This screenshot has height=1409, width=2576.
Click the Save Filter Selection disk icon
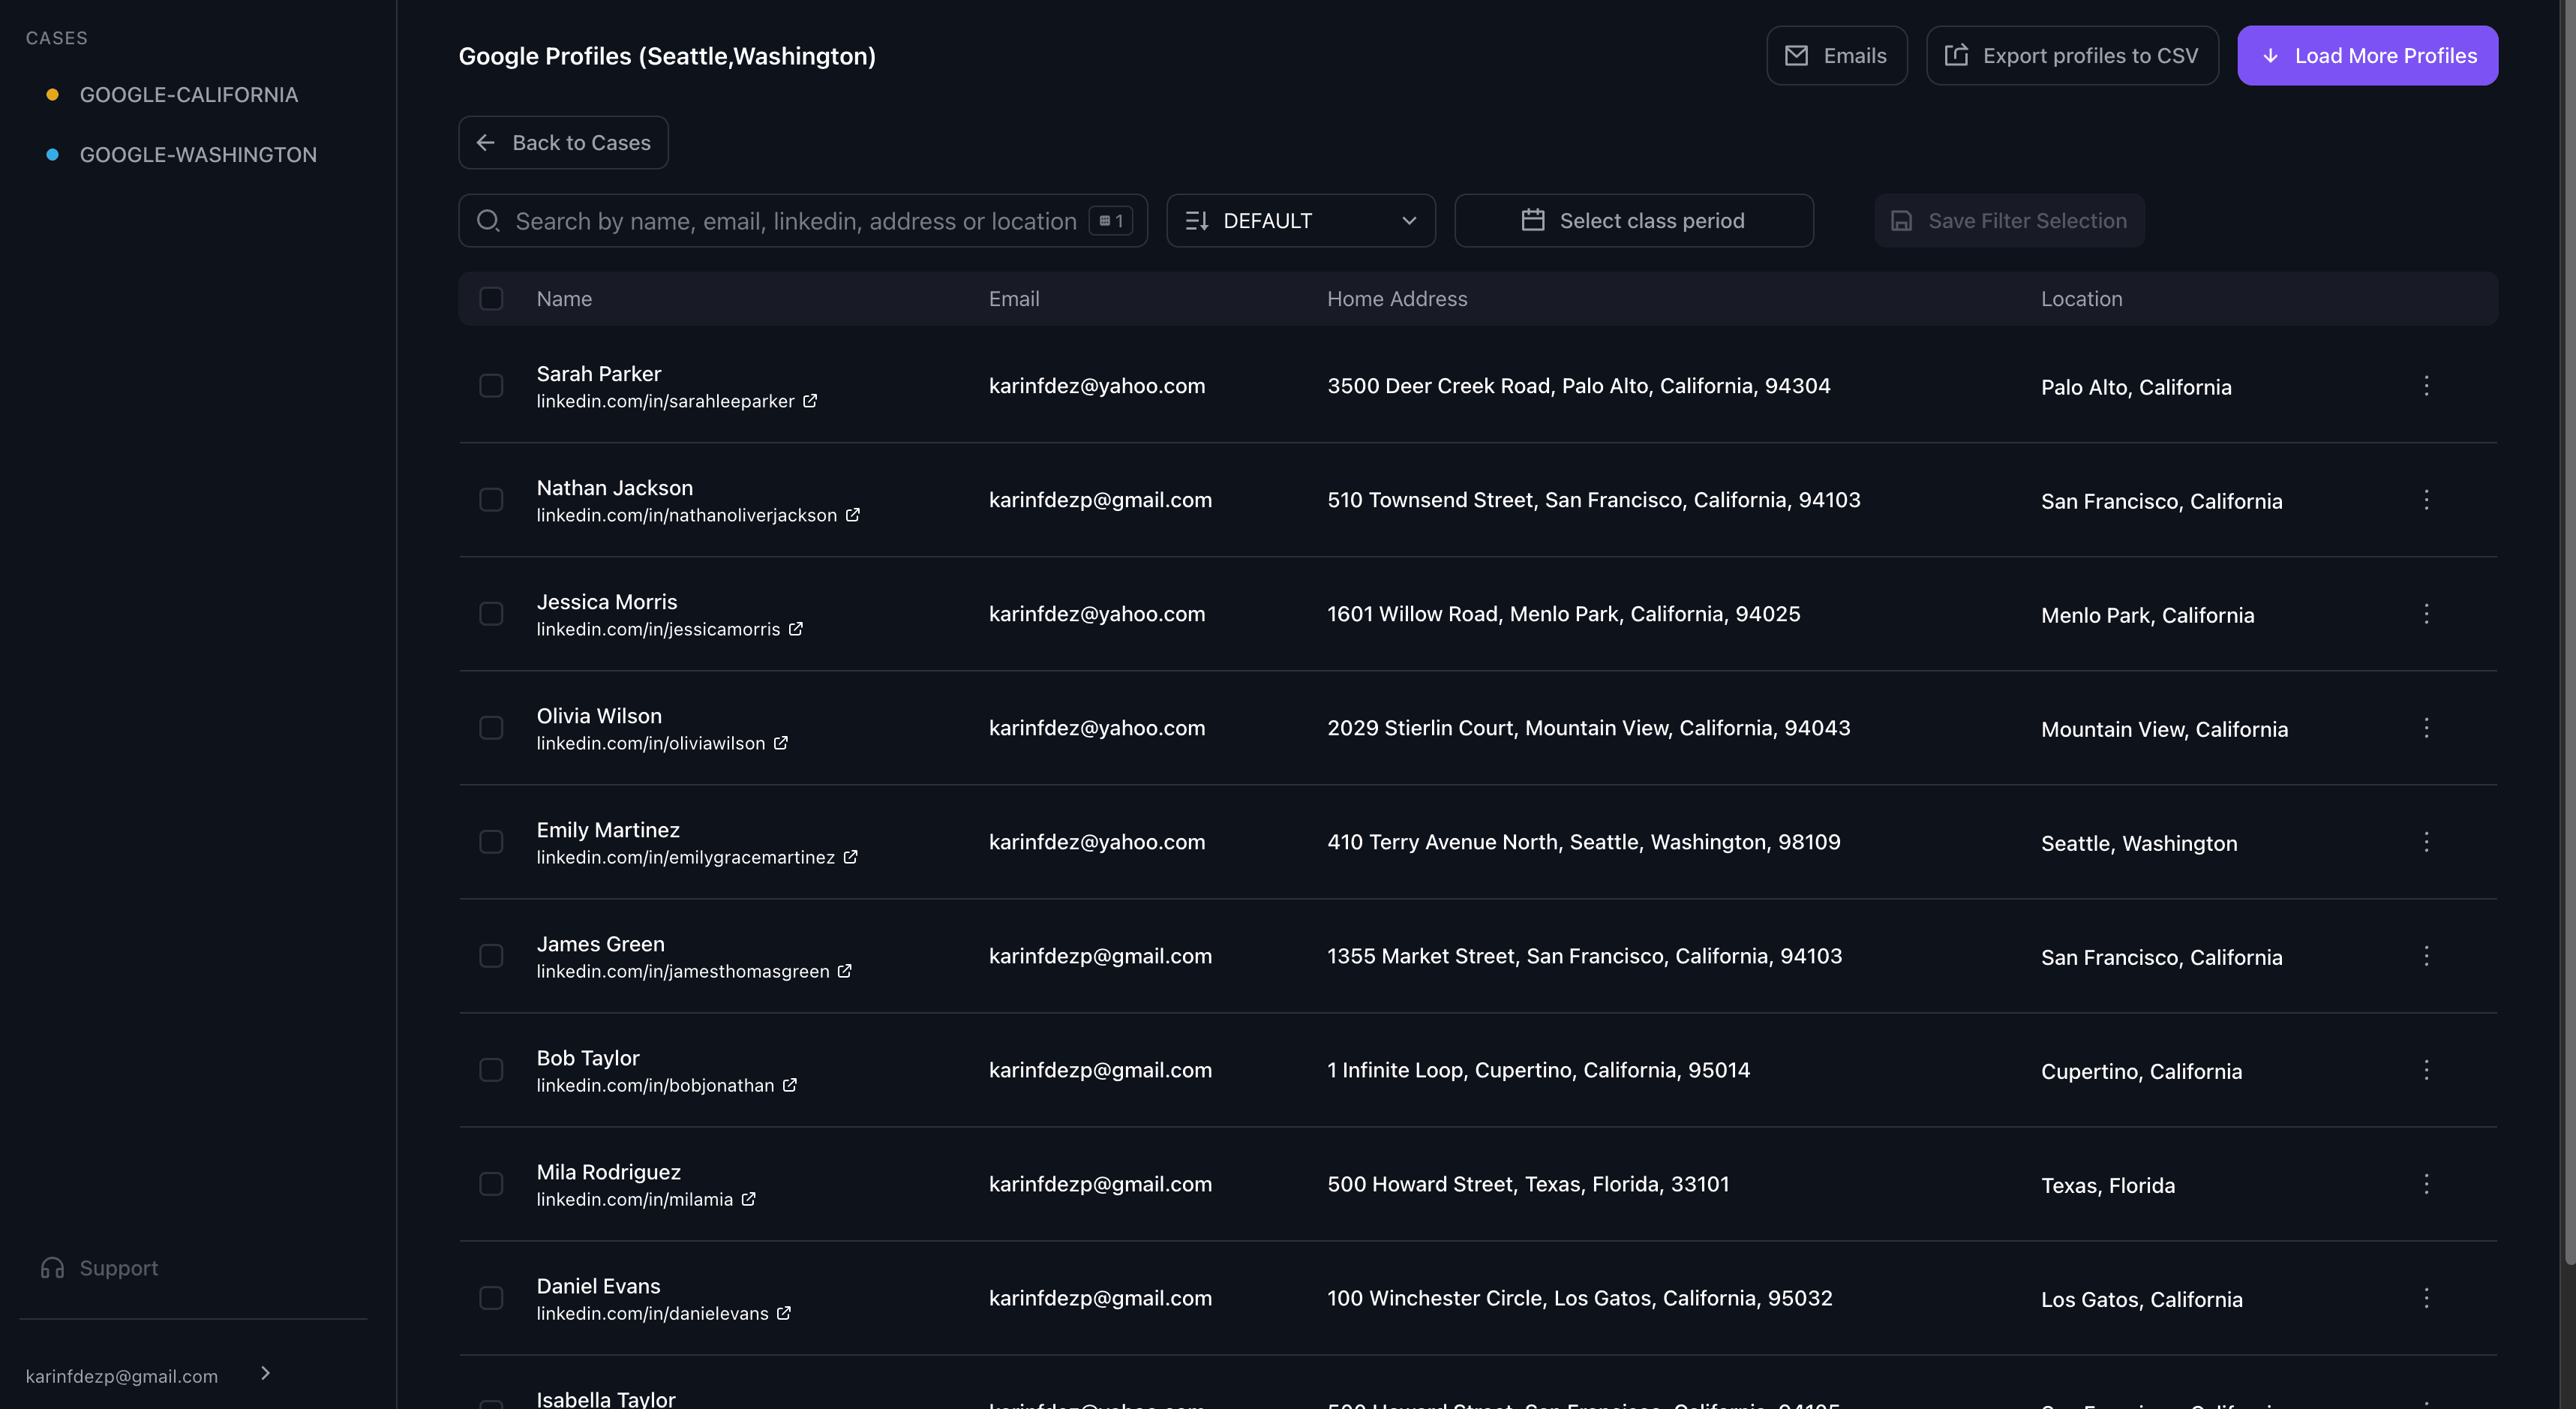pyautogui.click(x=1901, y=220)
